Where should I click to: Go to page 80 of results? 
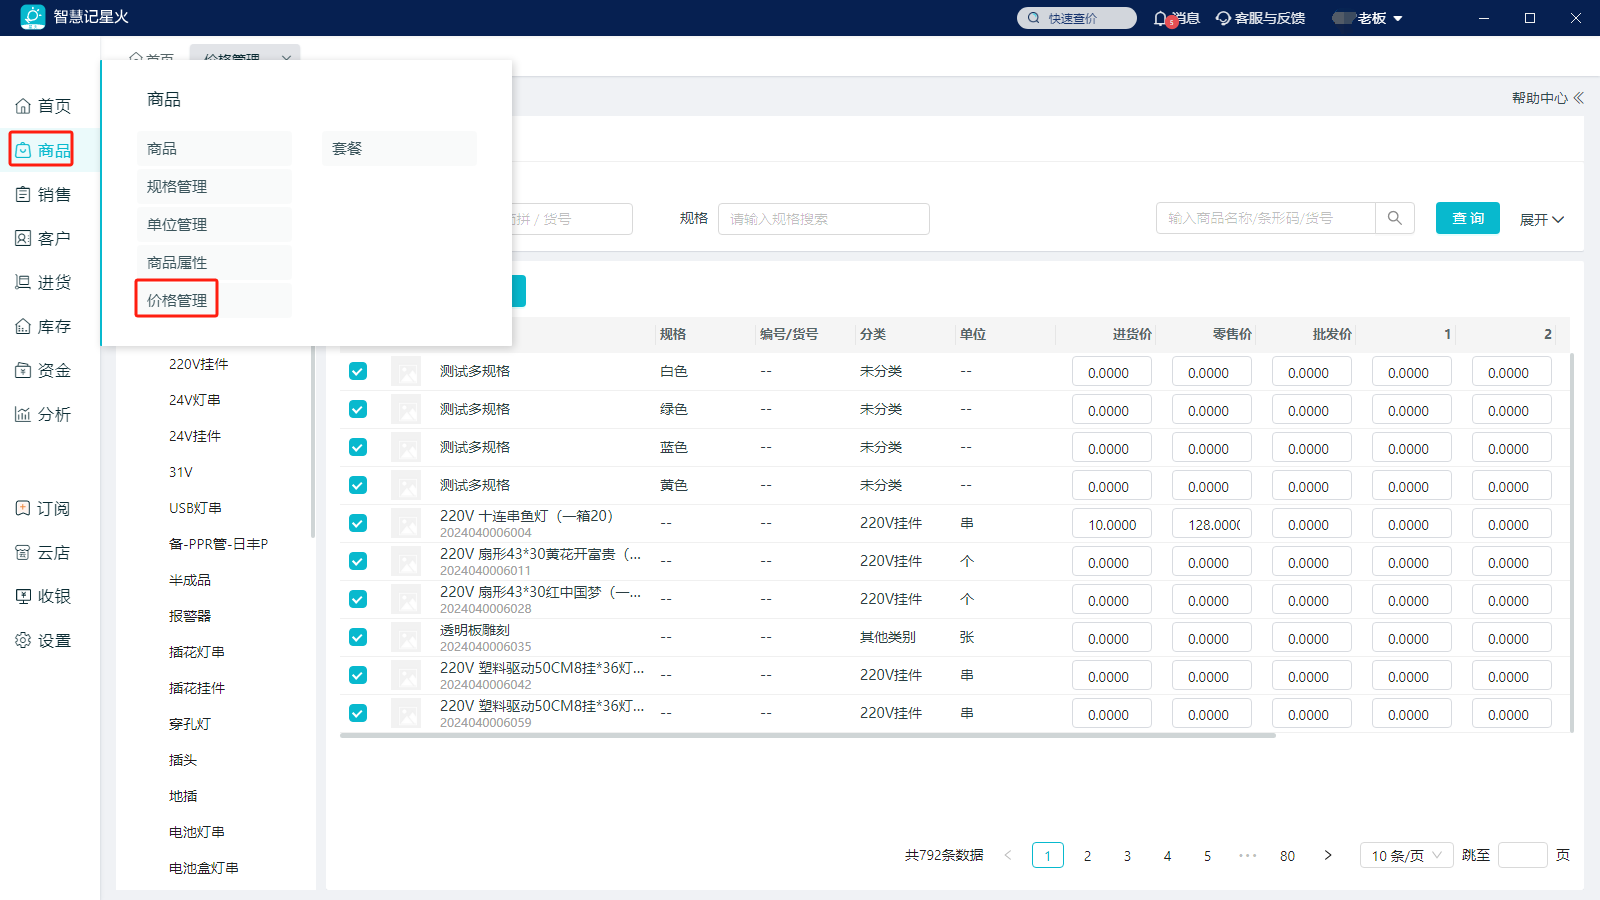tap(1287, 855)
